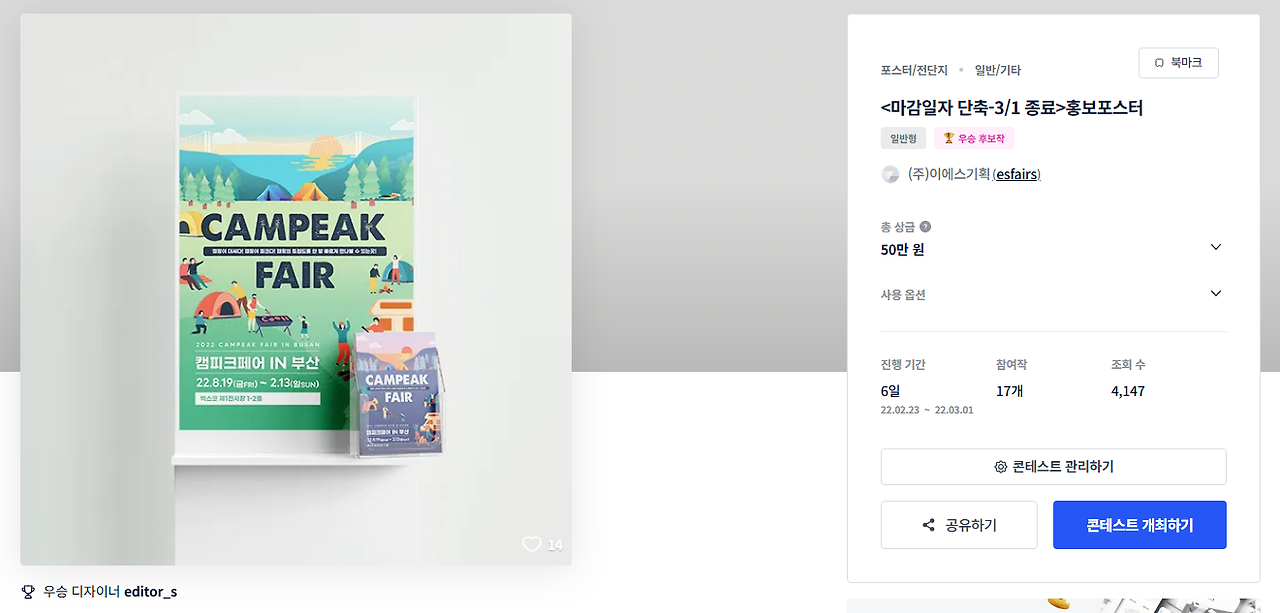Viewport: 1280px width, 613px height.
Task: Click the esfairs company avatar icon
Action: (x=890, y=174)
